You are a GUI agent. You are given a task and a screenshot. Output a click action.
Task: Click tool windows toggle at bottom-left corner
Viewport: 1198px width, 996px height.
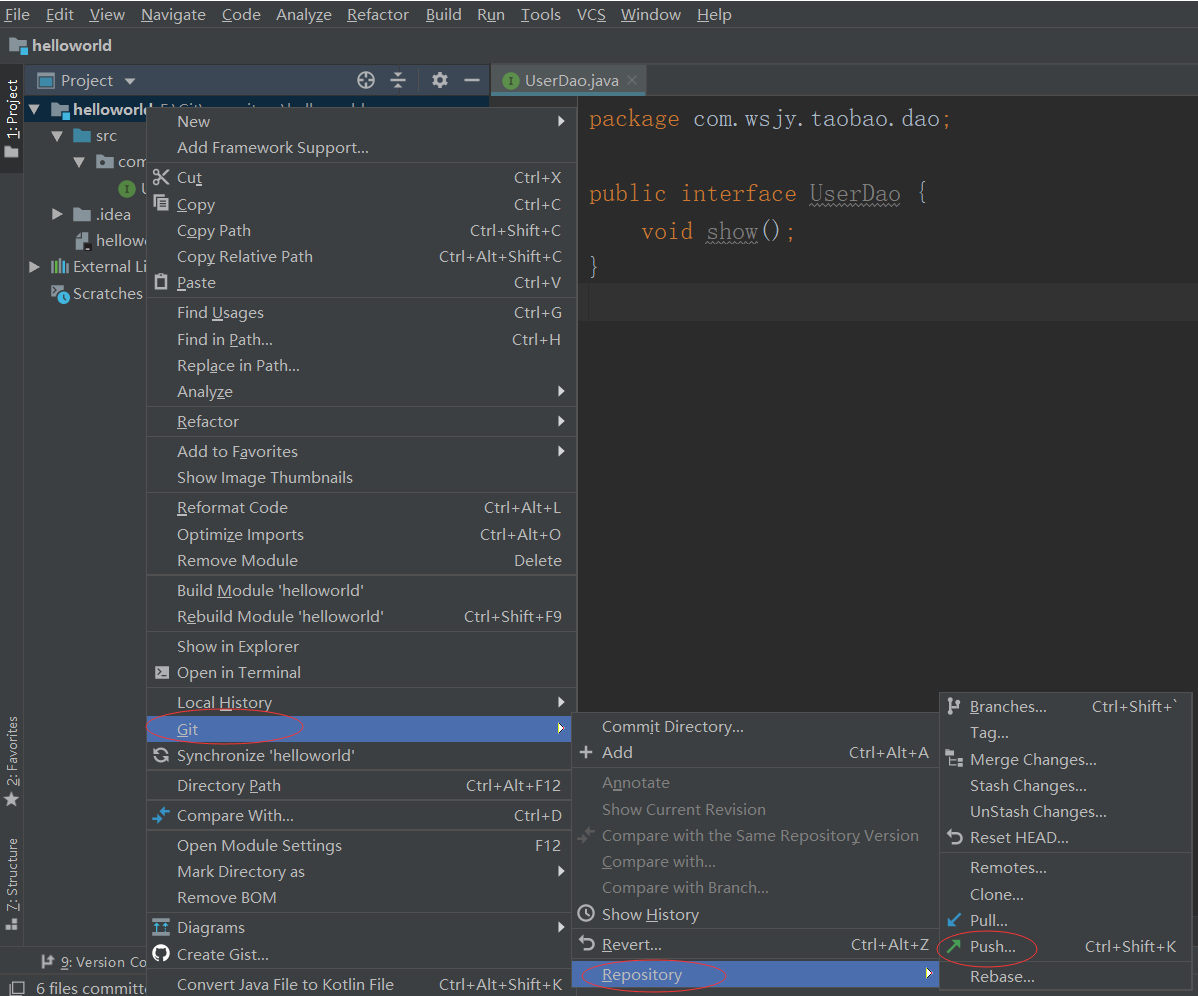point(18,988)
